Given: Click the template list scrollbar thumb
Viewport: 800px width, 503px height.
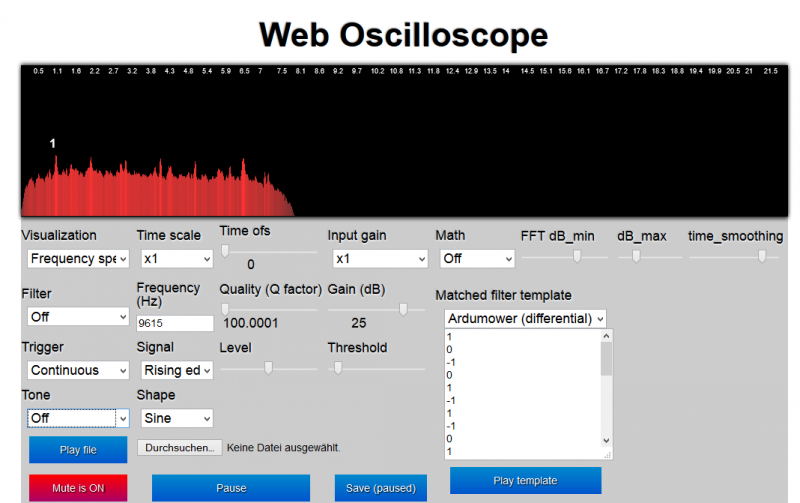Looking at the screenshot, I should [x=606, y=359].
